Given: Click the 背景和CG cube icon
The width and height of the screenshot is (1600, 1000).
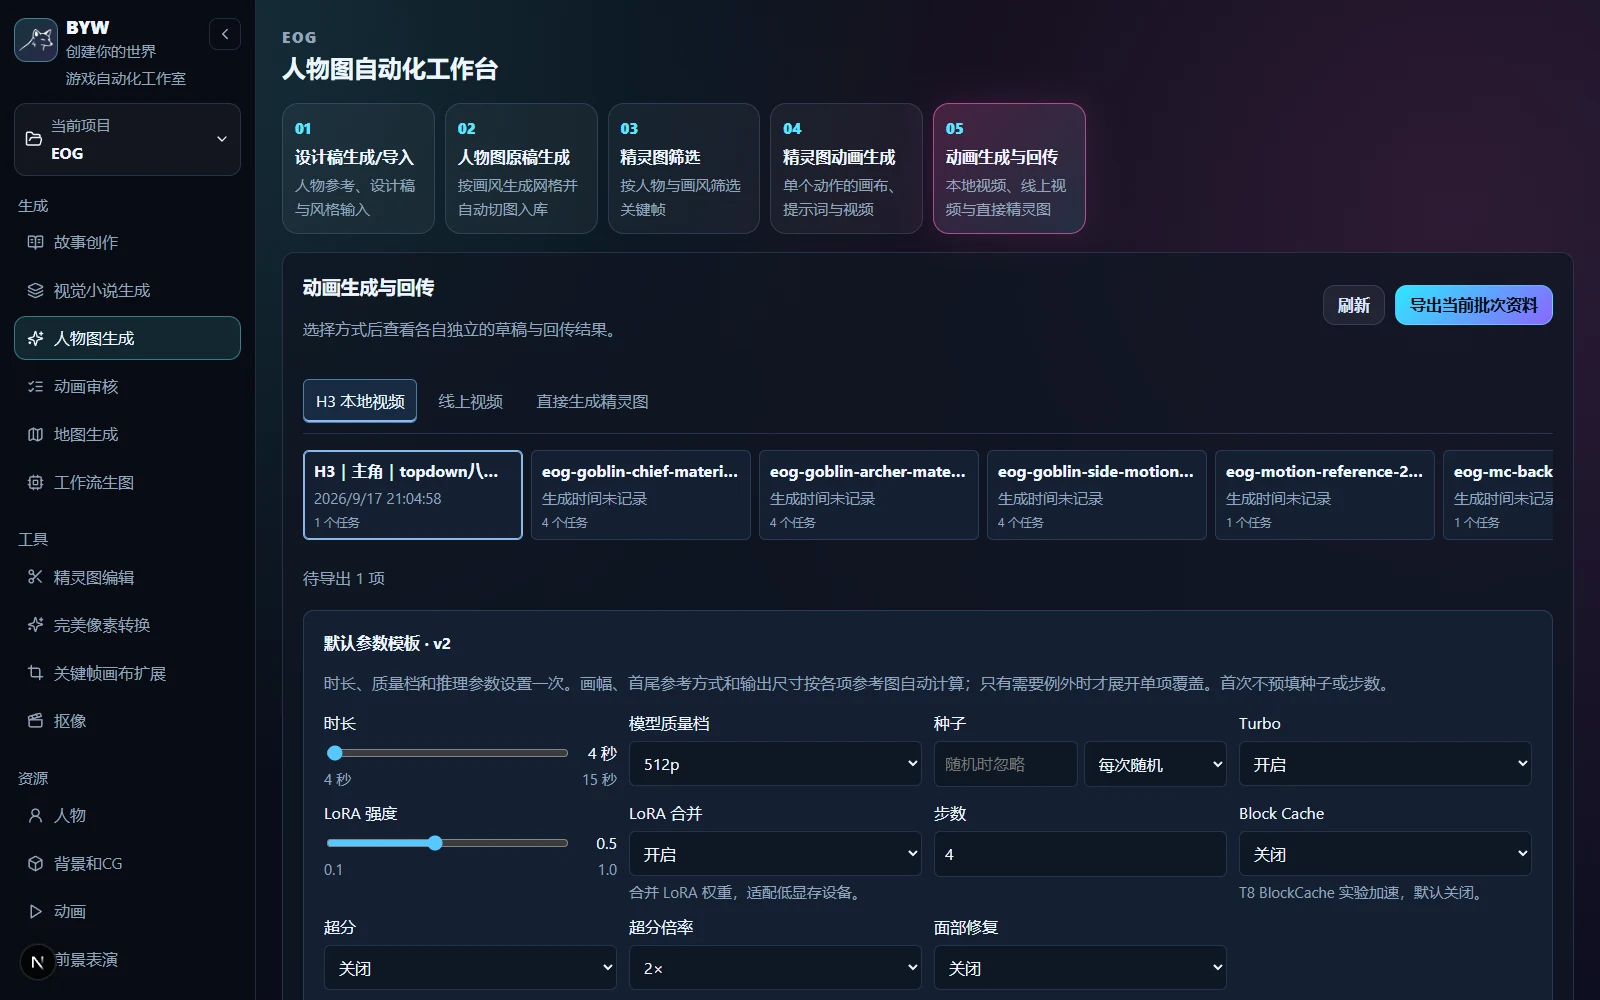Looking at the screenshot, I should tap(35, 863).
